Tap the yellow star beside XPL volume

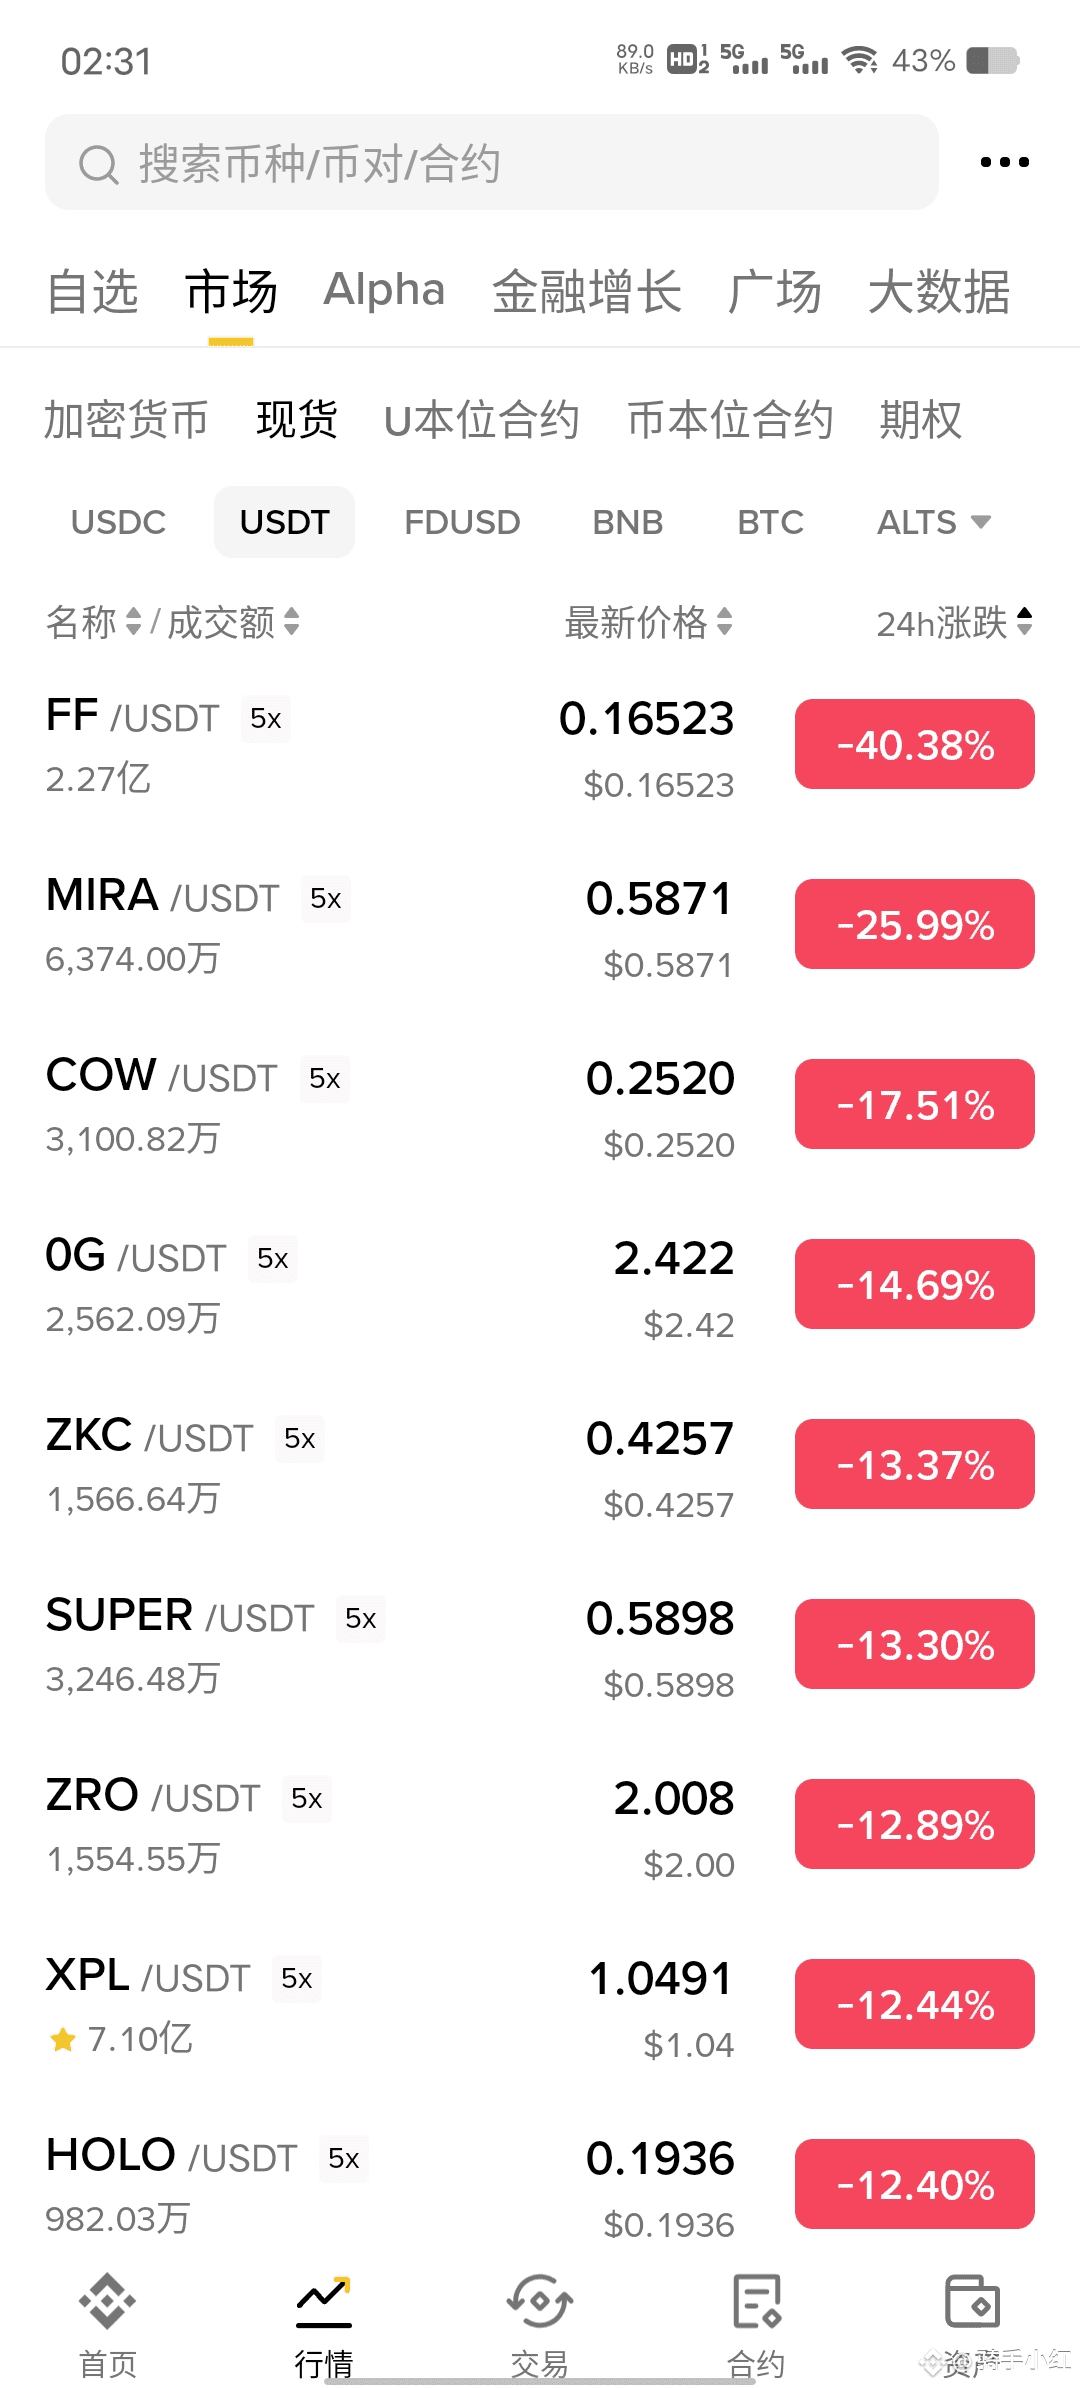click(63, 2039)
